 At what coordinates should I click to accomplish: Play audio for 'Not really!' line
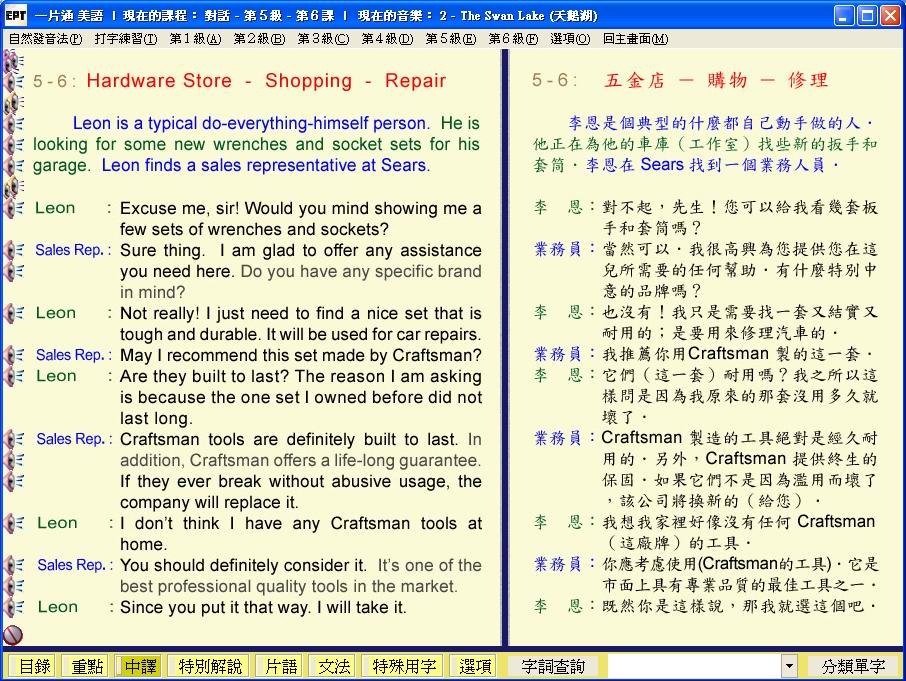(x=14, y=314)
